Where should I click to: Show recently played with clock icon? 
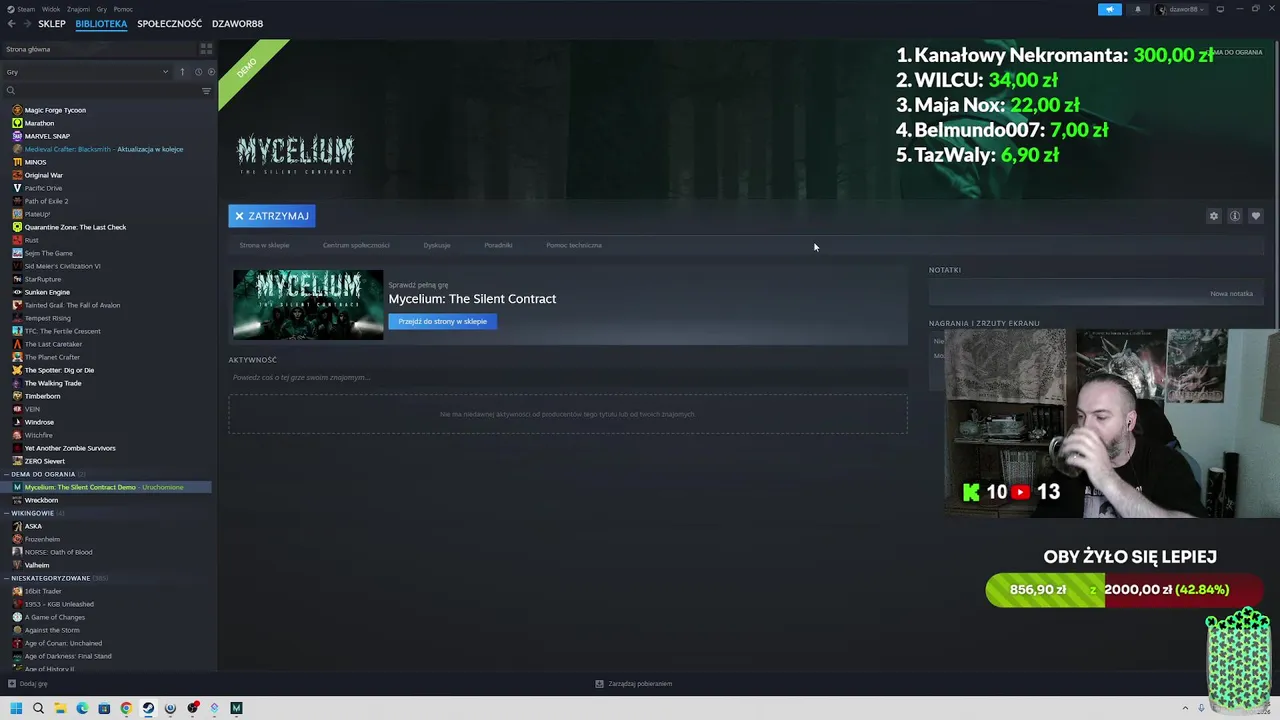pos(198,72)
